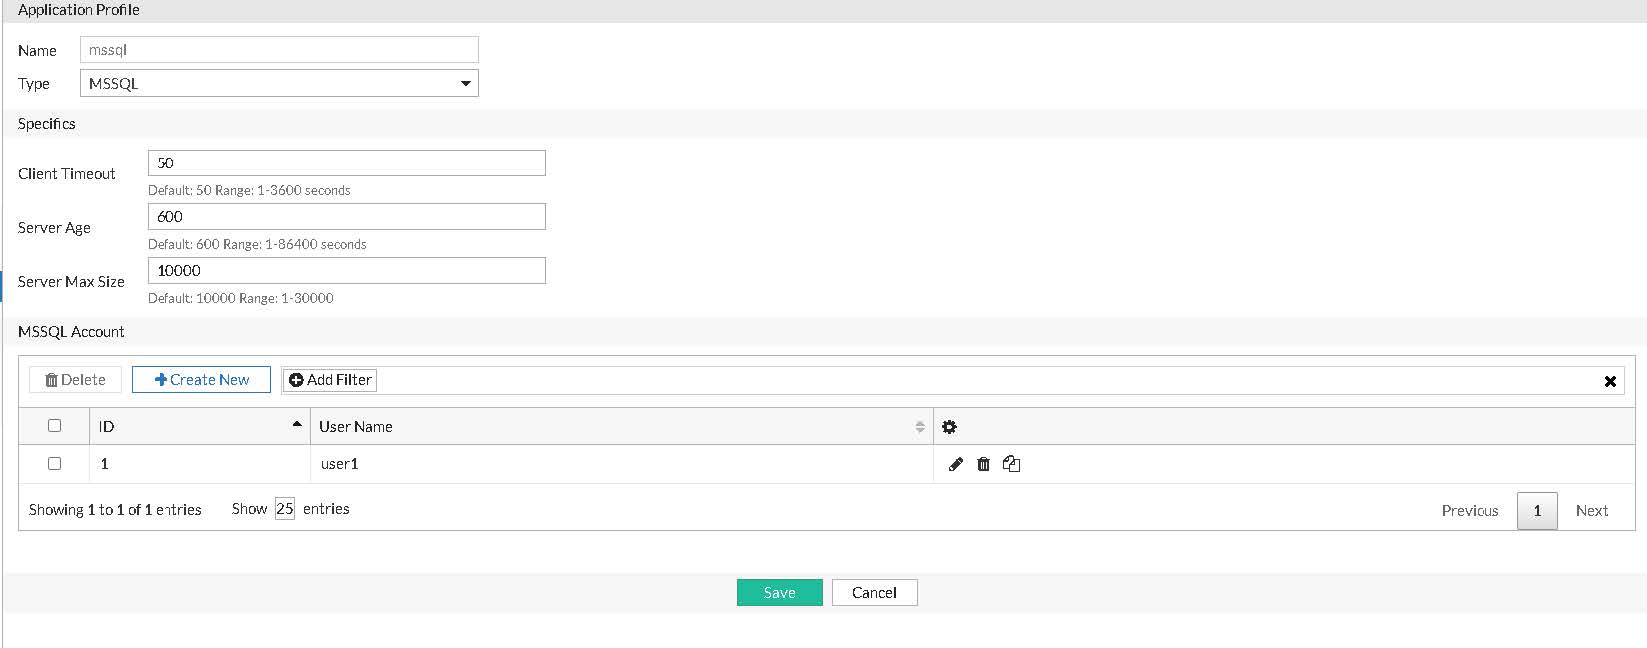Image resolution: width=1647 pixels, height=648 pixels.
Task: Click the Specifics section heading
Action: tap(47, 124)
